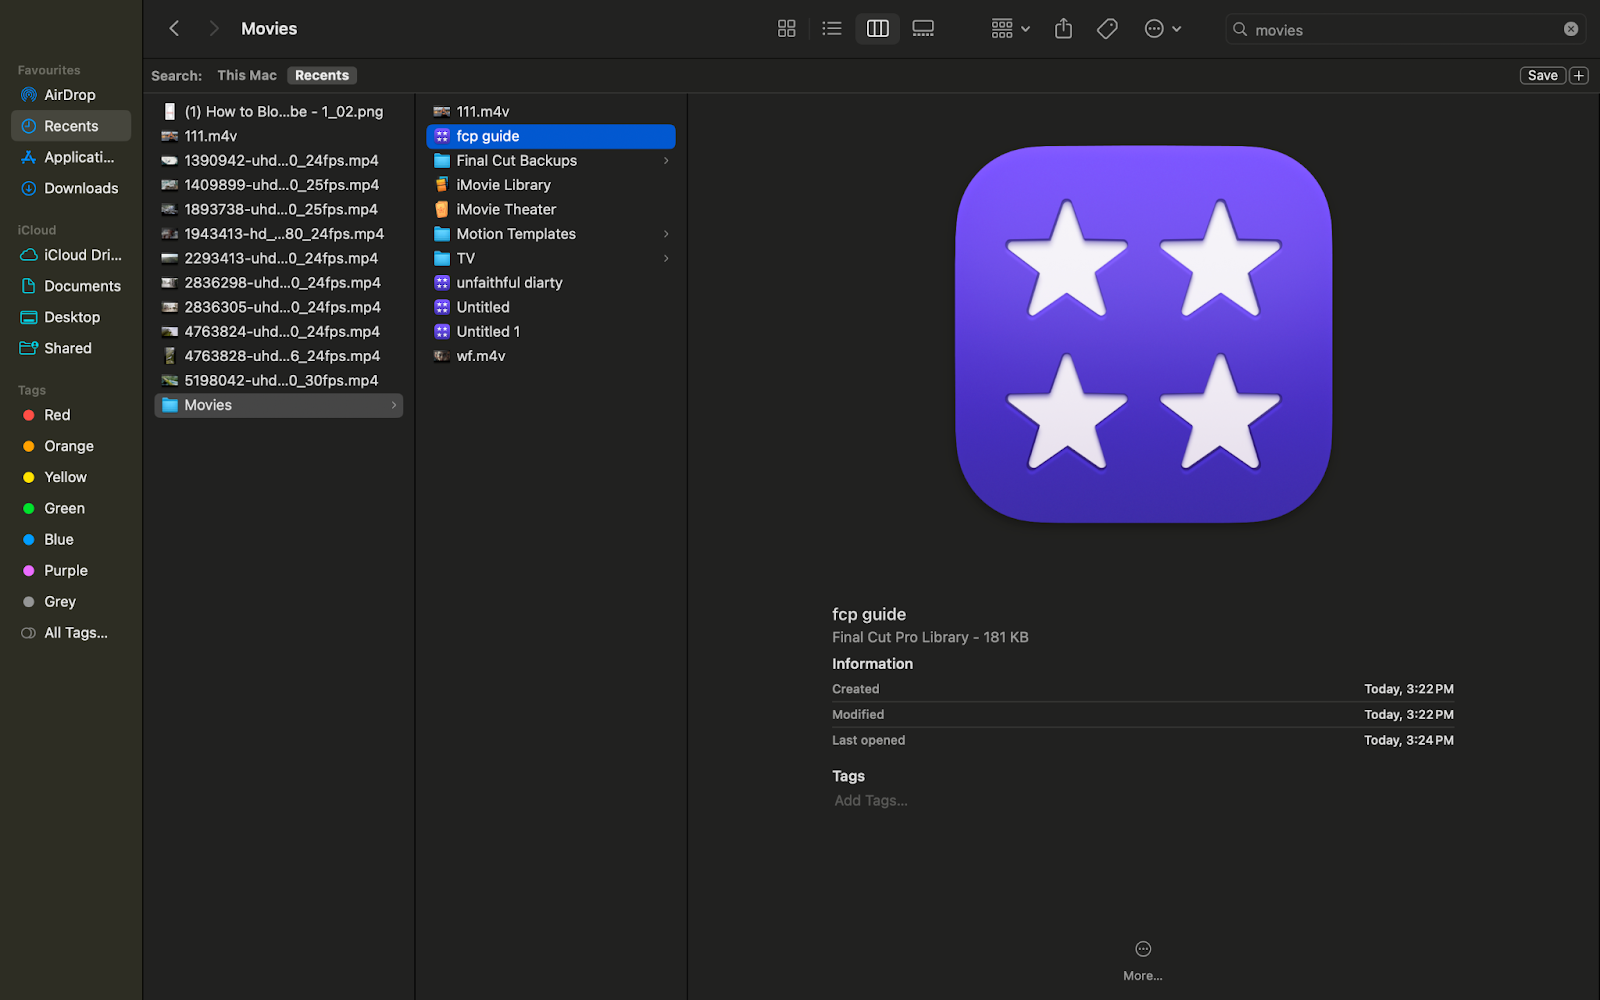Image resolution: width=1600 pixels, height=1000 pixels.
Task: Open iCloud Drive in the sidebar
Action: (x=70, y=255)
